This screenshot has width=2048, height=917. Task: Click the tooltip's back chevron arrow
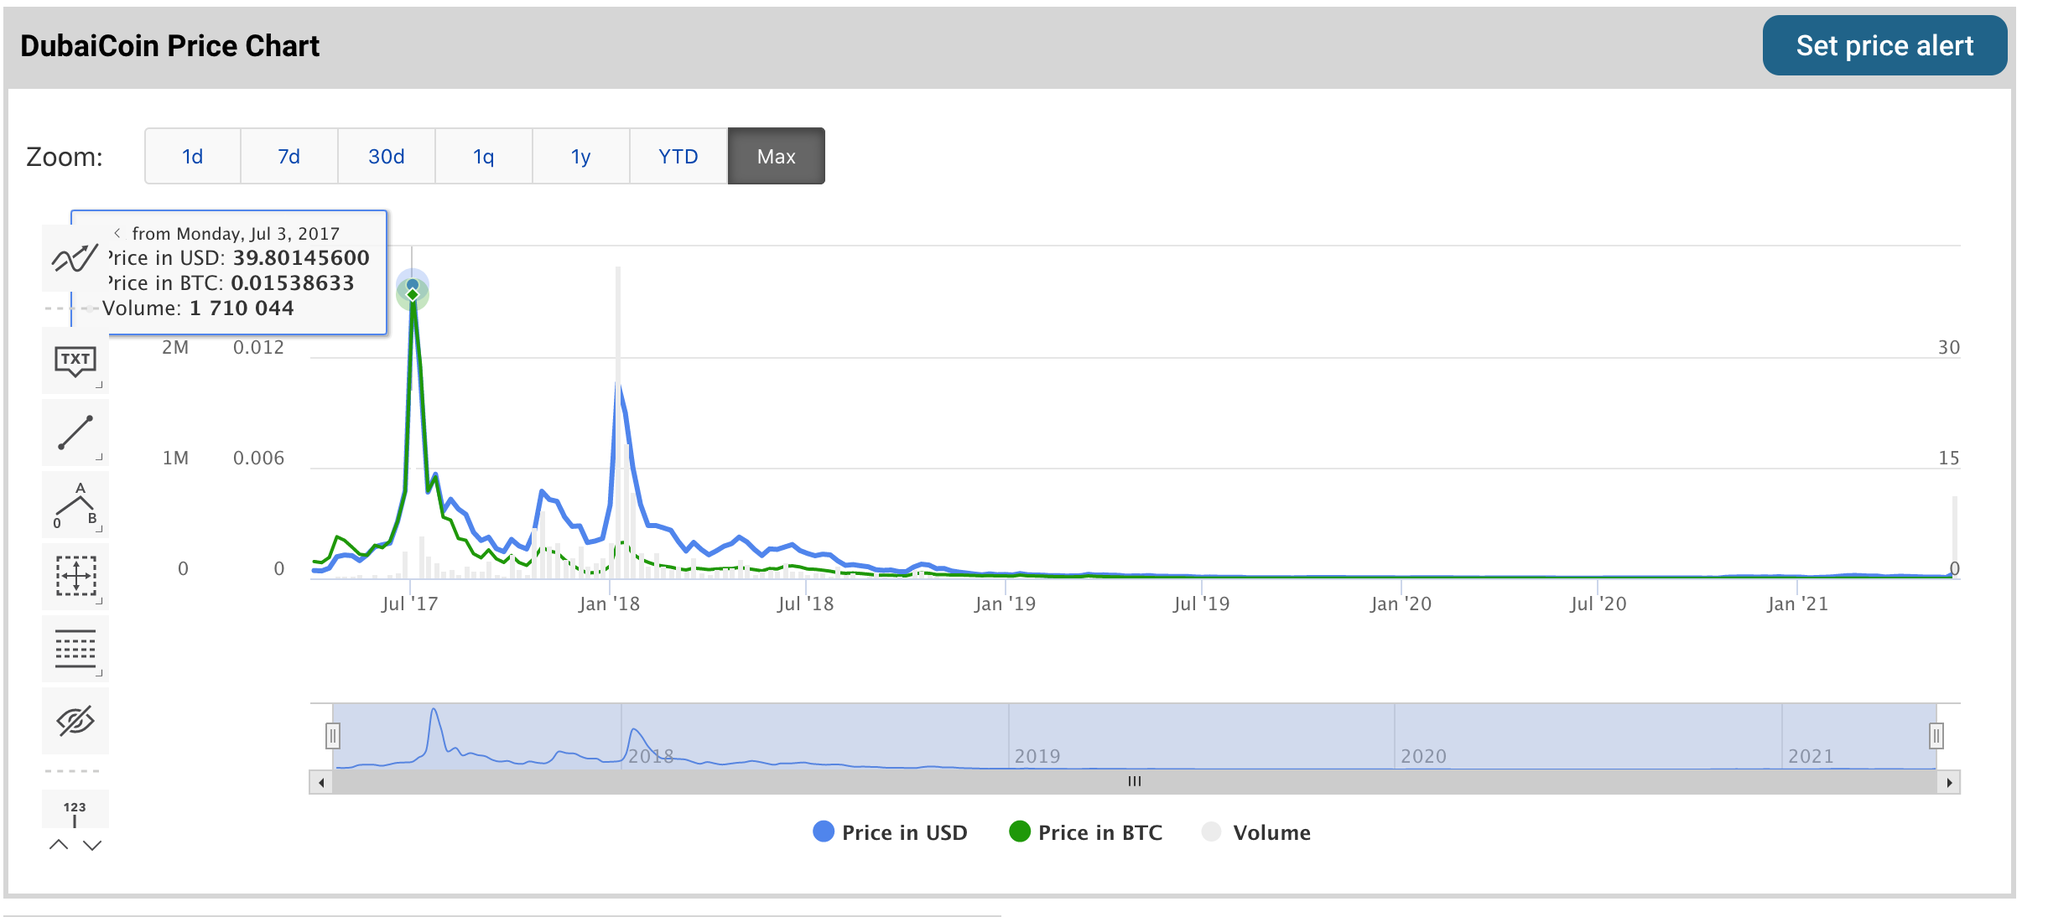point(117,233)
